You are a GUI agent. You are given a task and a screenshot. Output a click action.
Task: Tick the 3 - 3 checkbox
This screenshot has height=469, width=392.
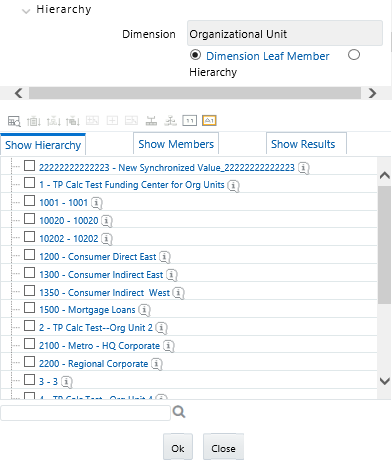pyautogui.click(x=29, y=380)
